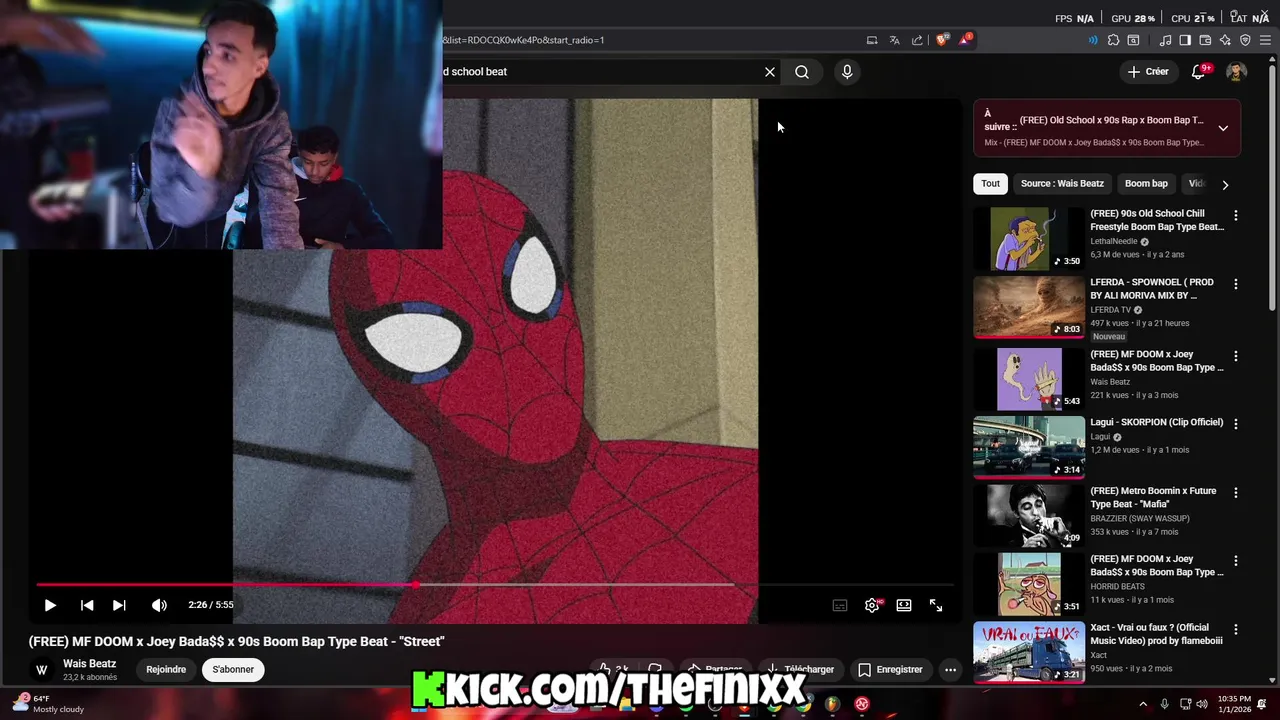
Task: Open YouTube notifications bell
Action: coord(1199,72)
